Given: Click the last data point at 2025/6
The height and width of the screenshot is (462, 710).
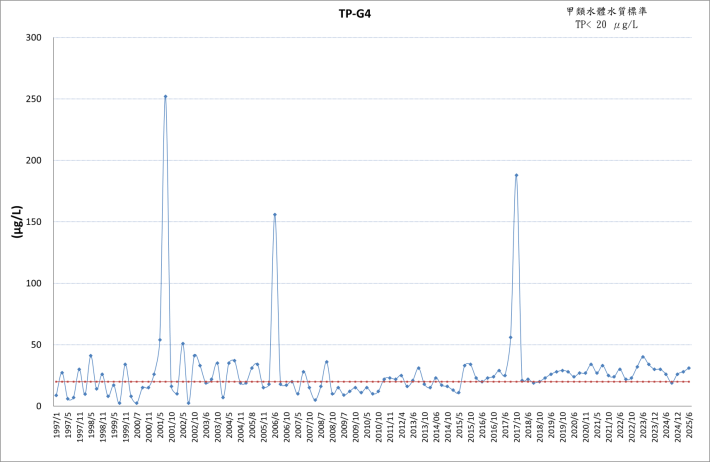Looking at the screenshot, I should click(689, 368).
